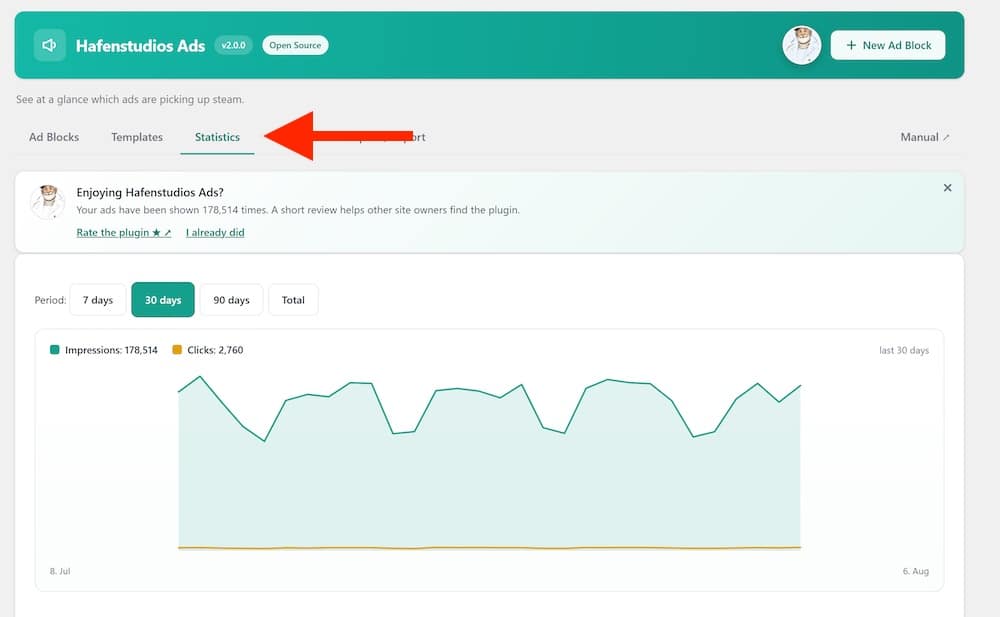Click the I already did link

215,232
